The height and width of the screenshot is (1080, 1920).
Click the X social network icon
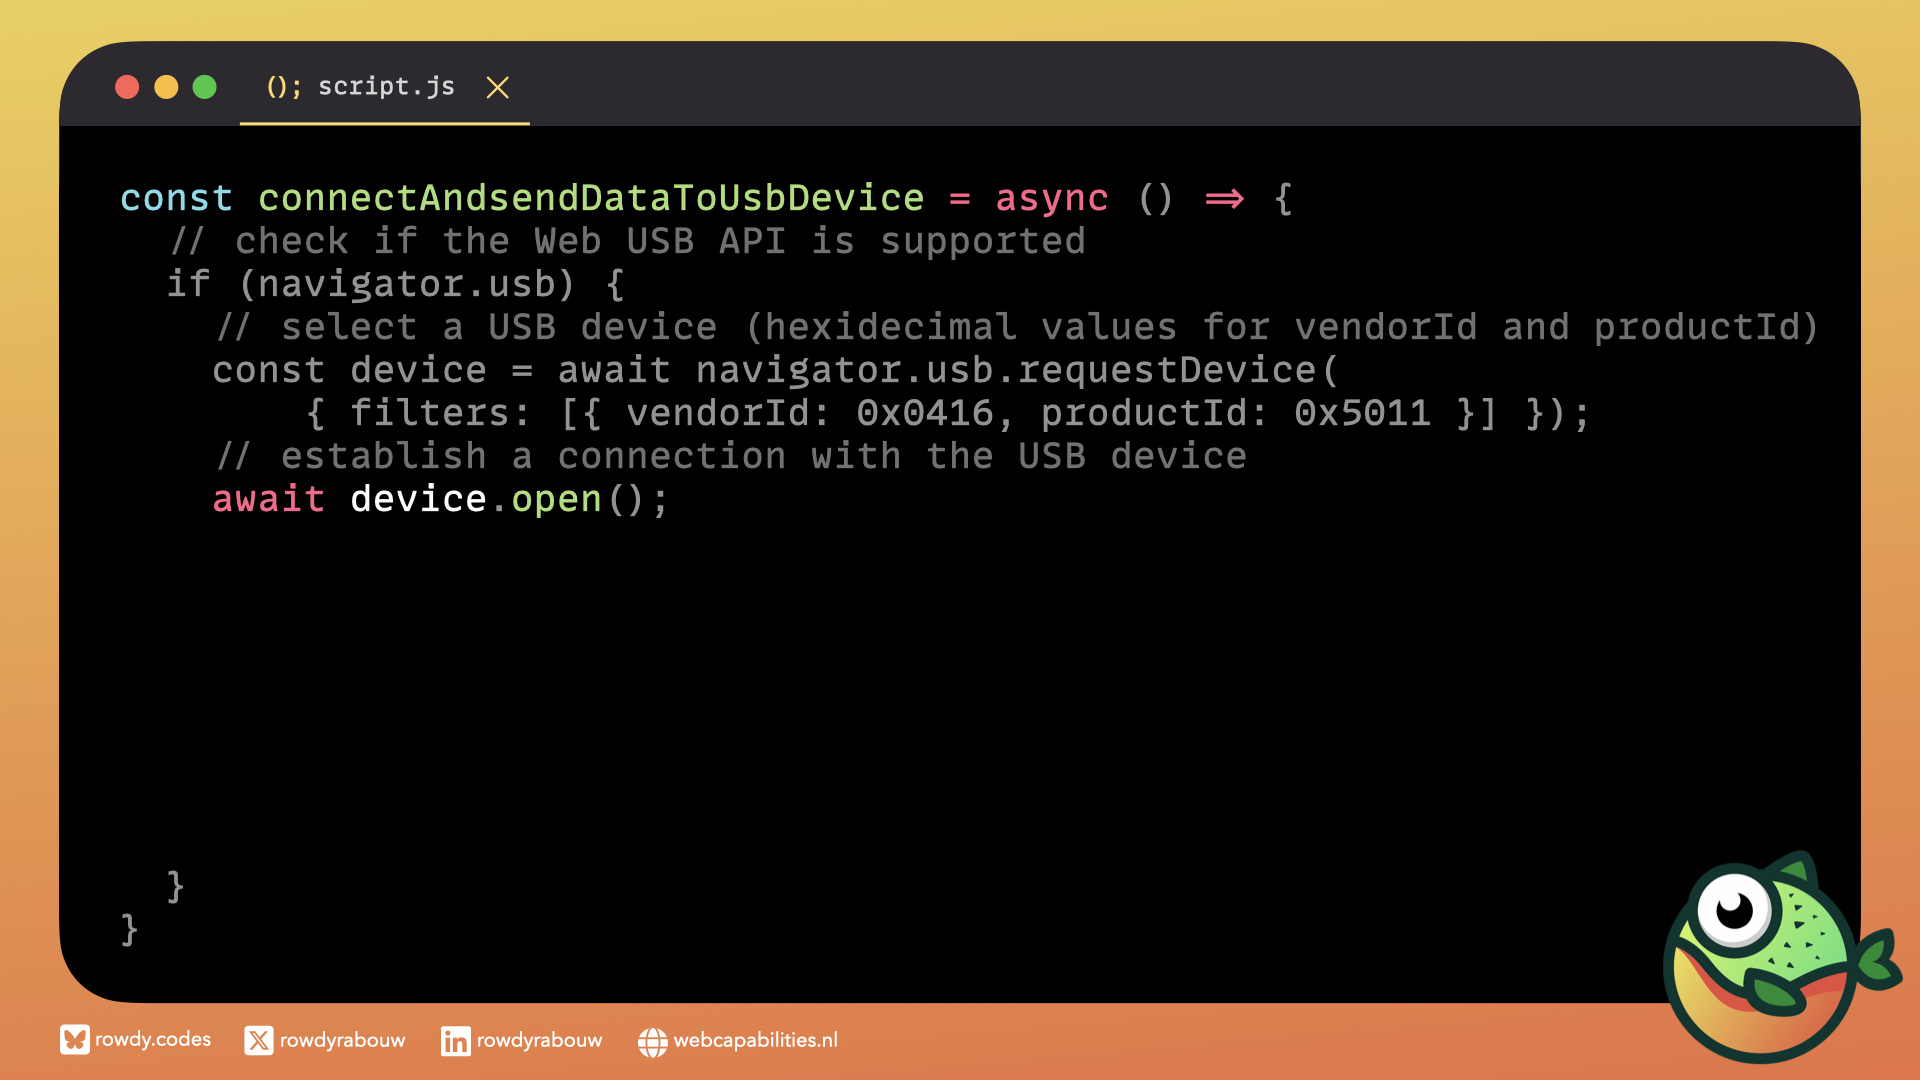click(x=258, y=1041)
